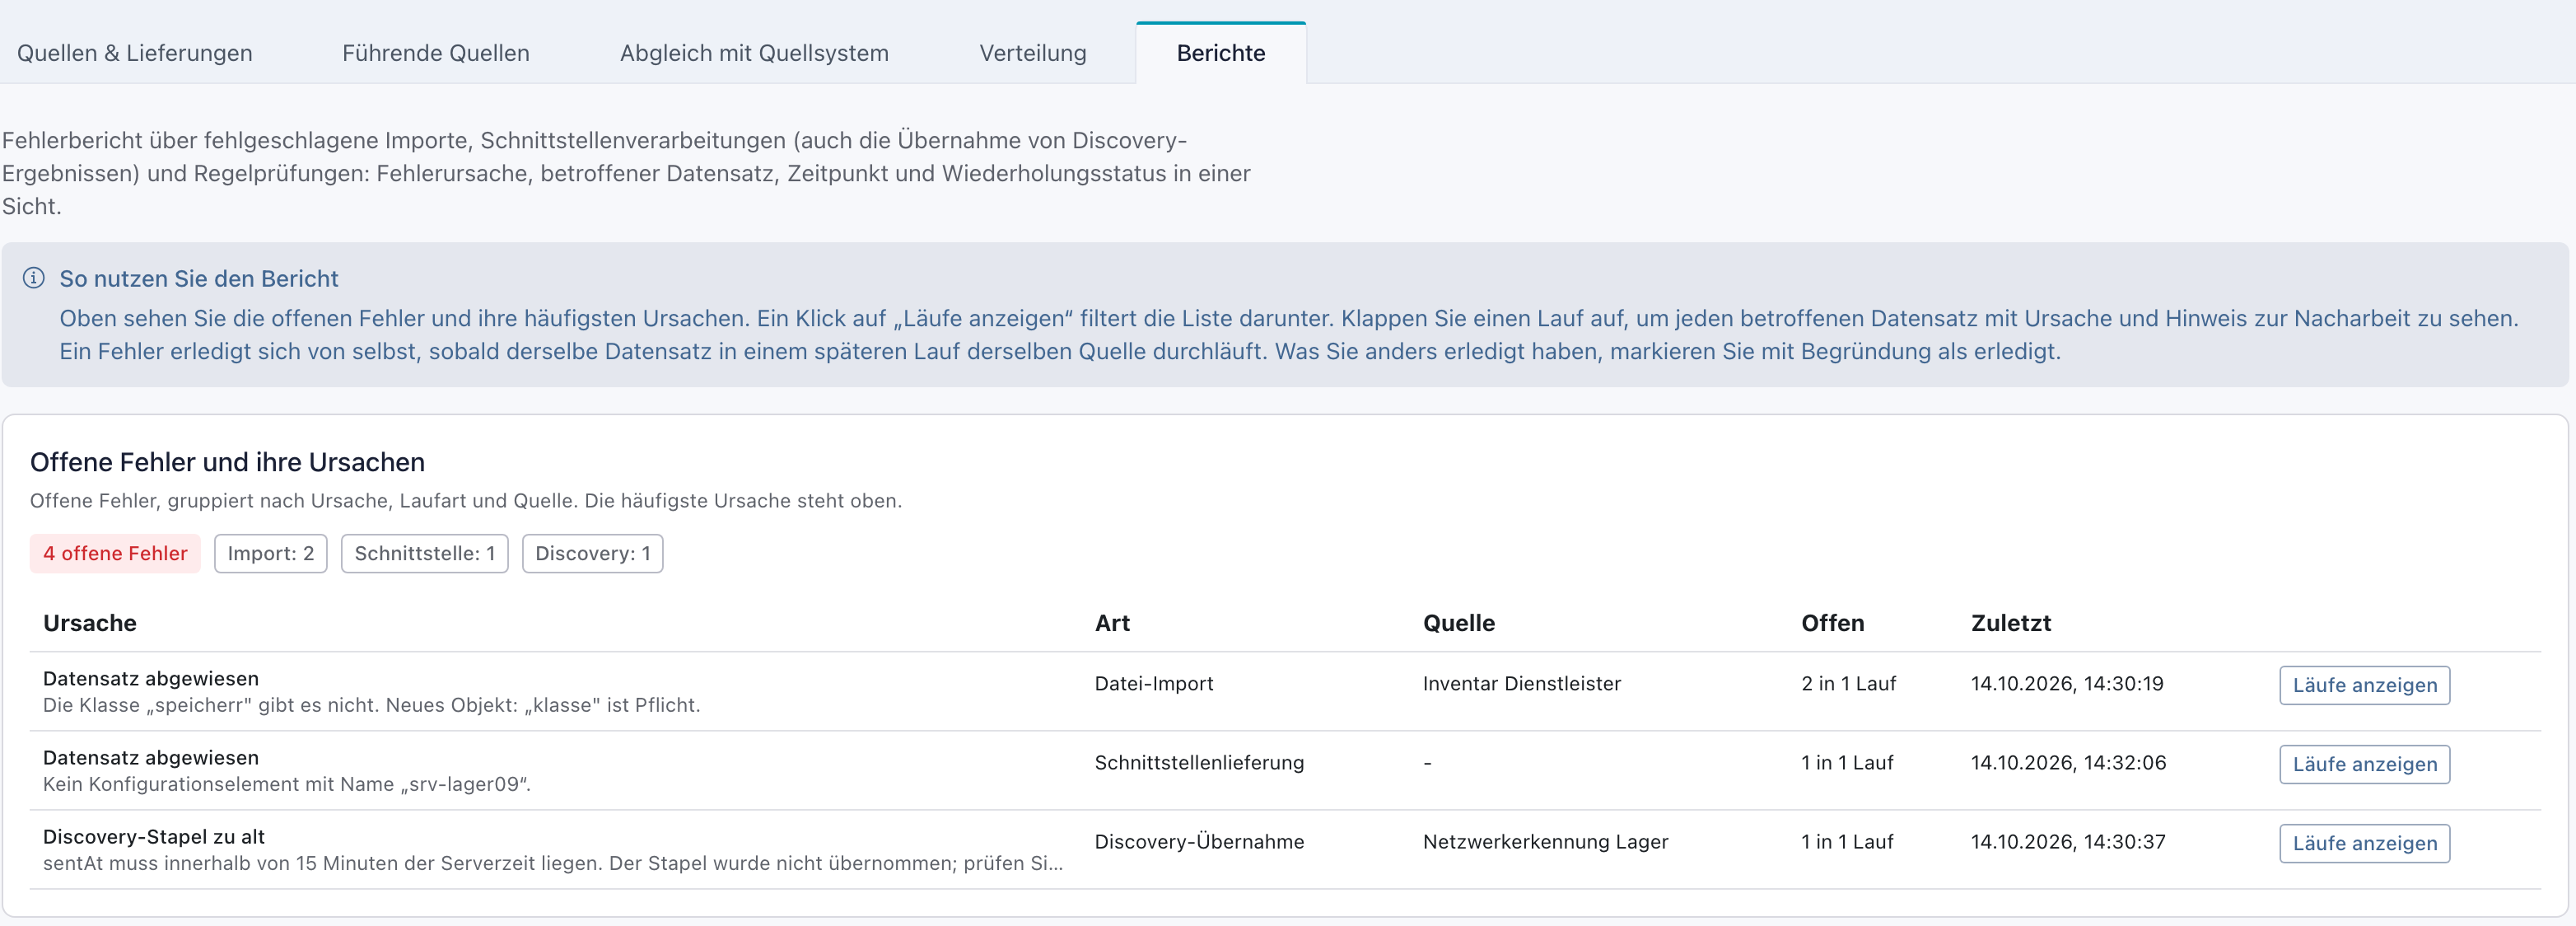Click the truncated 'sentAt muss innerhalb' description
This screenshot has height=926, width=2576.
click(553, 863)
